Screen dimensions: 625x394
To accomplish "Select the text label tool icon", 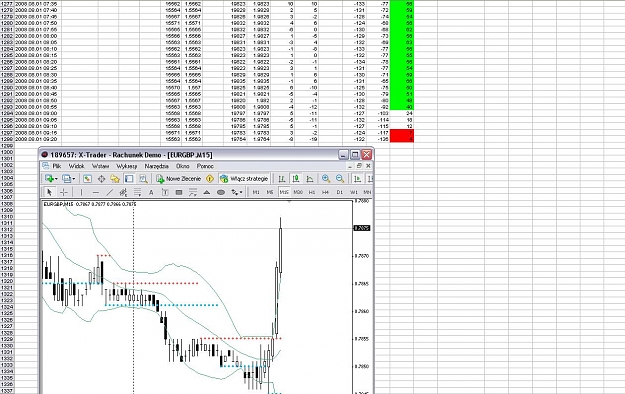I will (x=165, y=192).
